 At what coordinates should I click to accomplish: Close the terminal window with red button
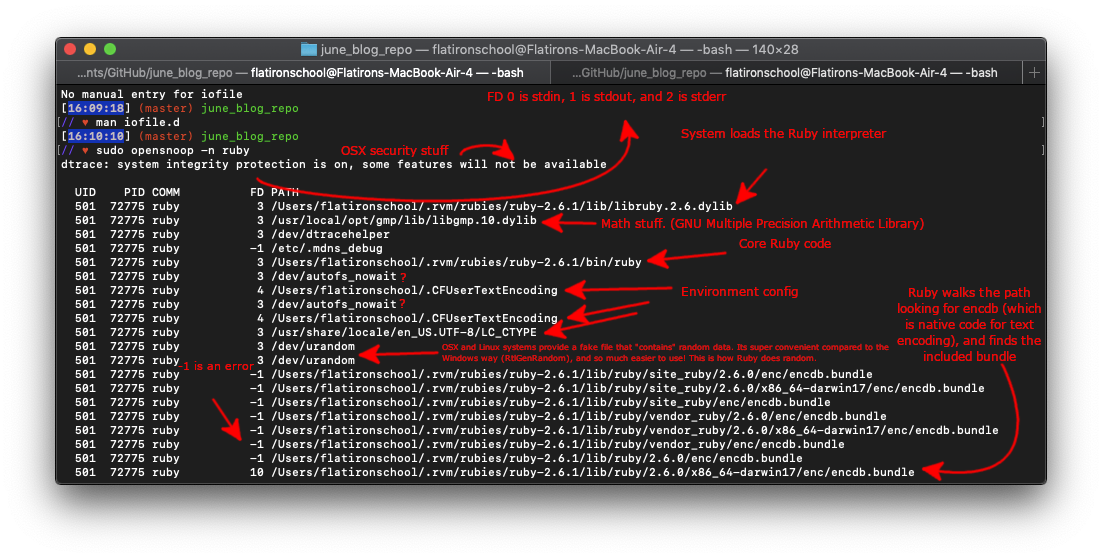pyautogui.click(x=70, y=49)
